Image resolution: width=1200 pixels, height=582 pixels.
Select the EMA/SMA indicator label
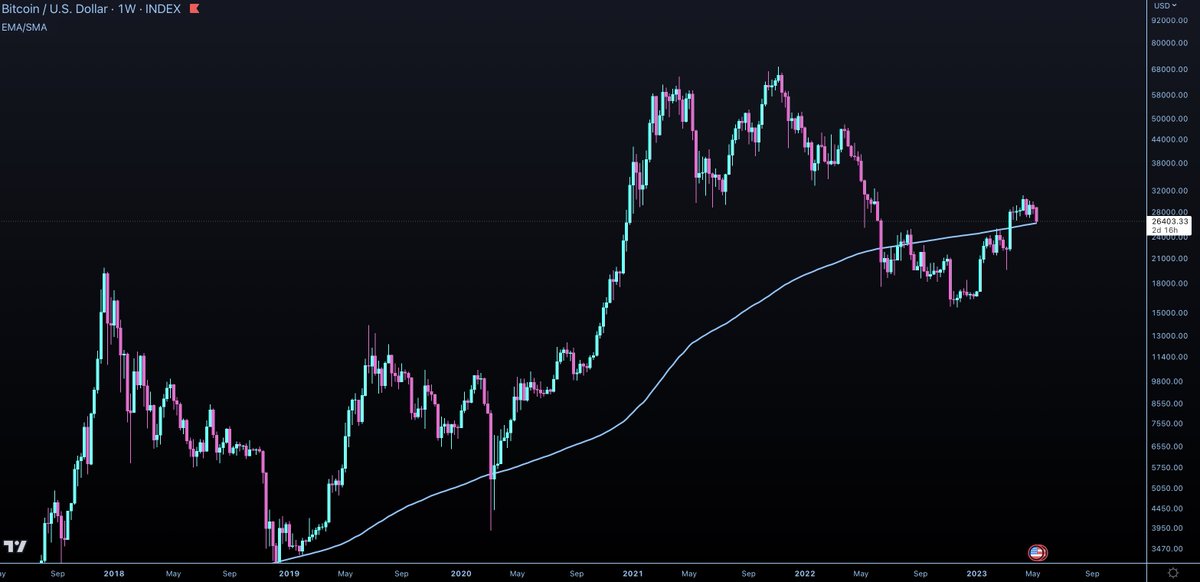[x=23, y=27]
